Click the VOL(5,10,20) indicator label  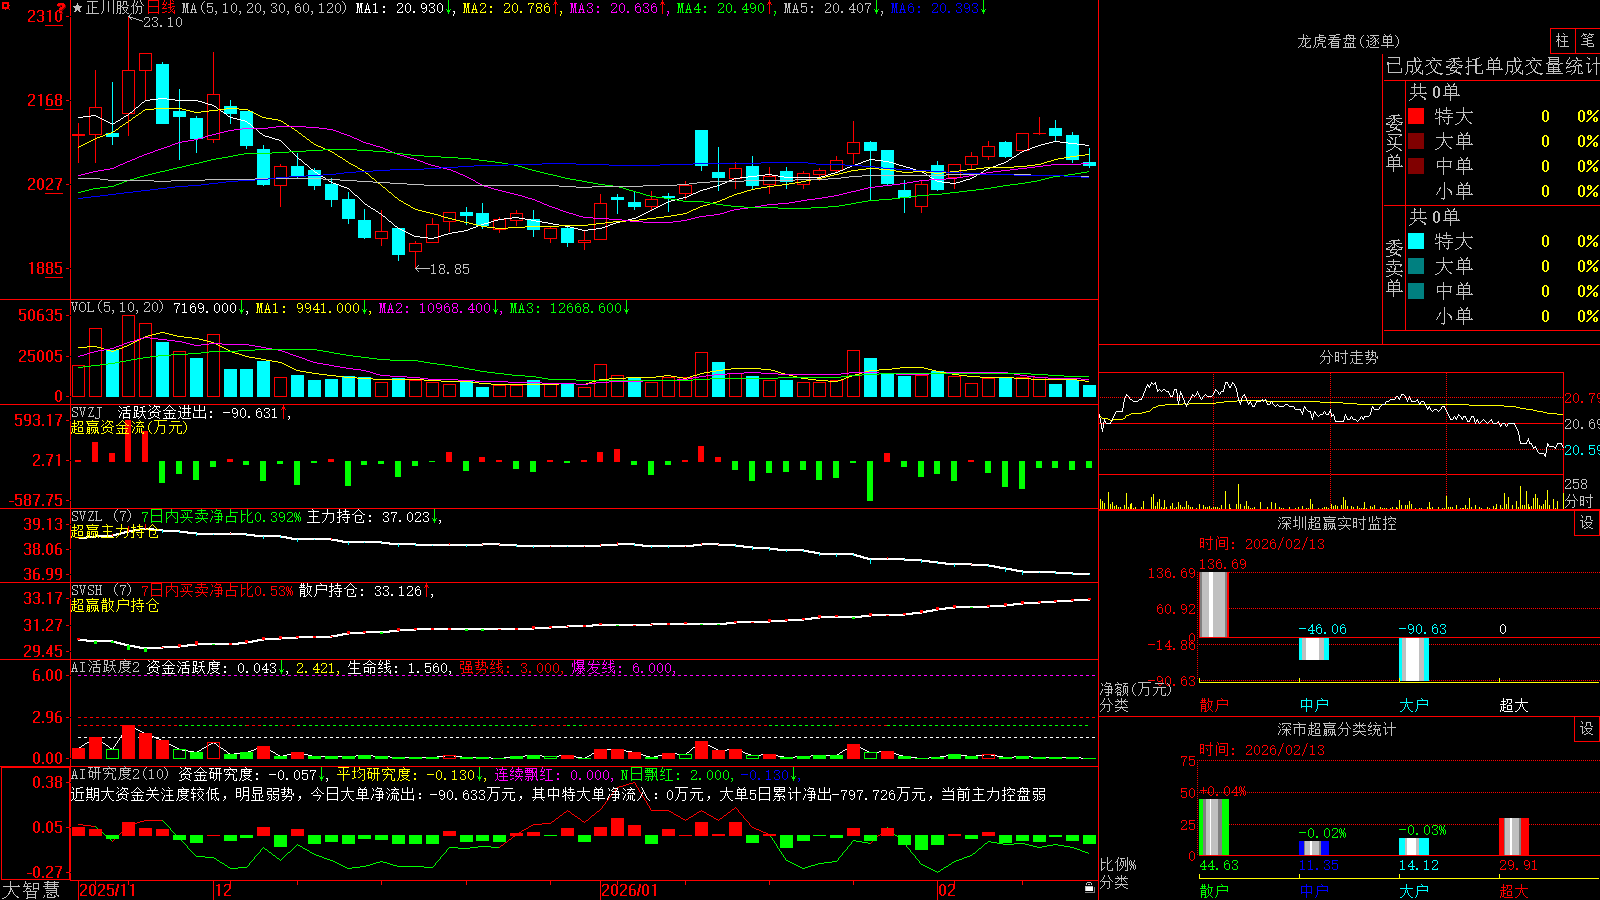click(x=118, y=308)
